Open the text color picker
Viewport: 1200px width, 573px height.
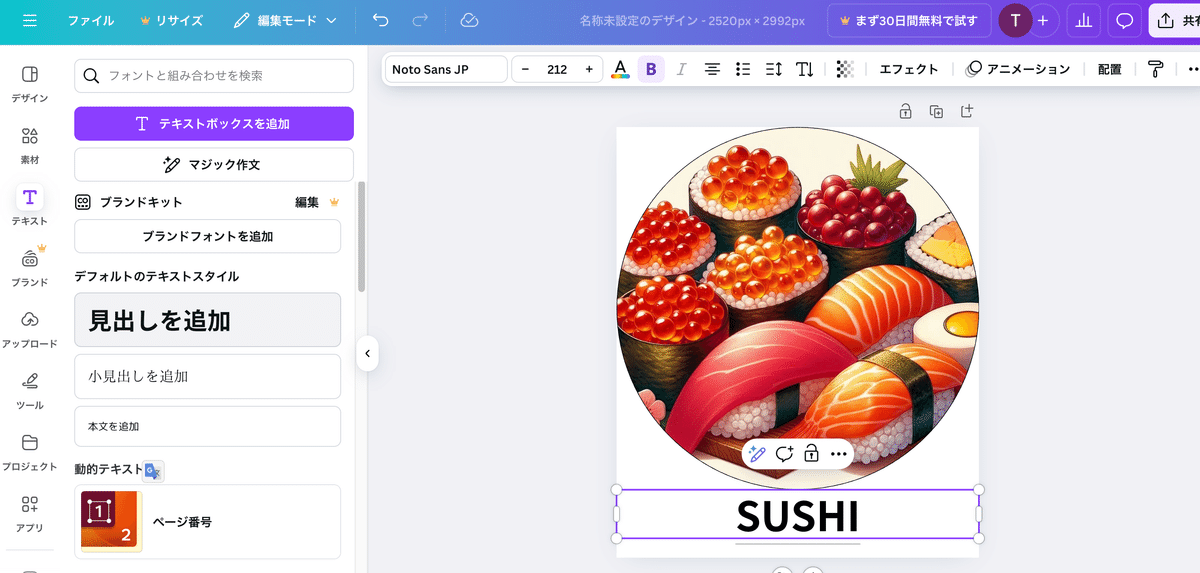[620, 69]
